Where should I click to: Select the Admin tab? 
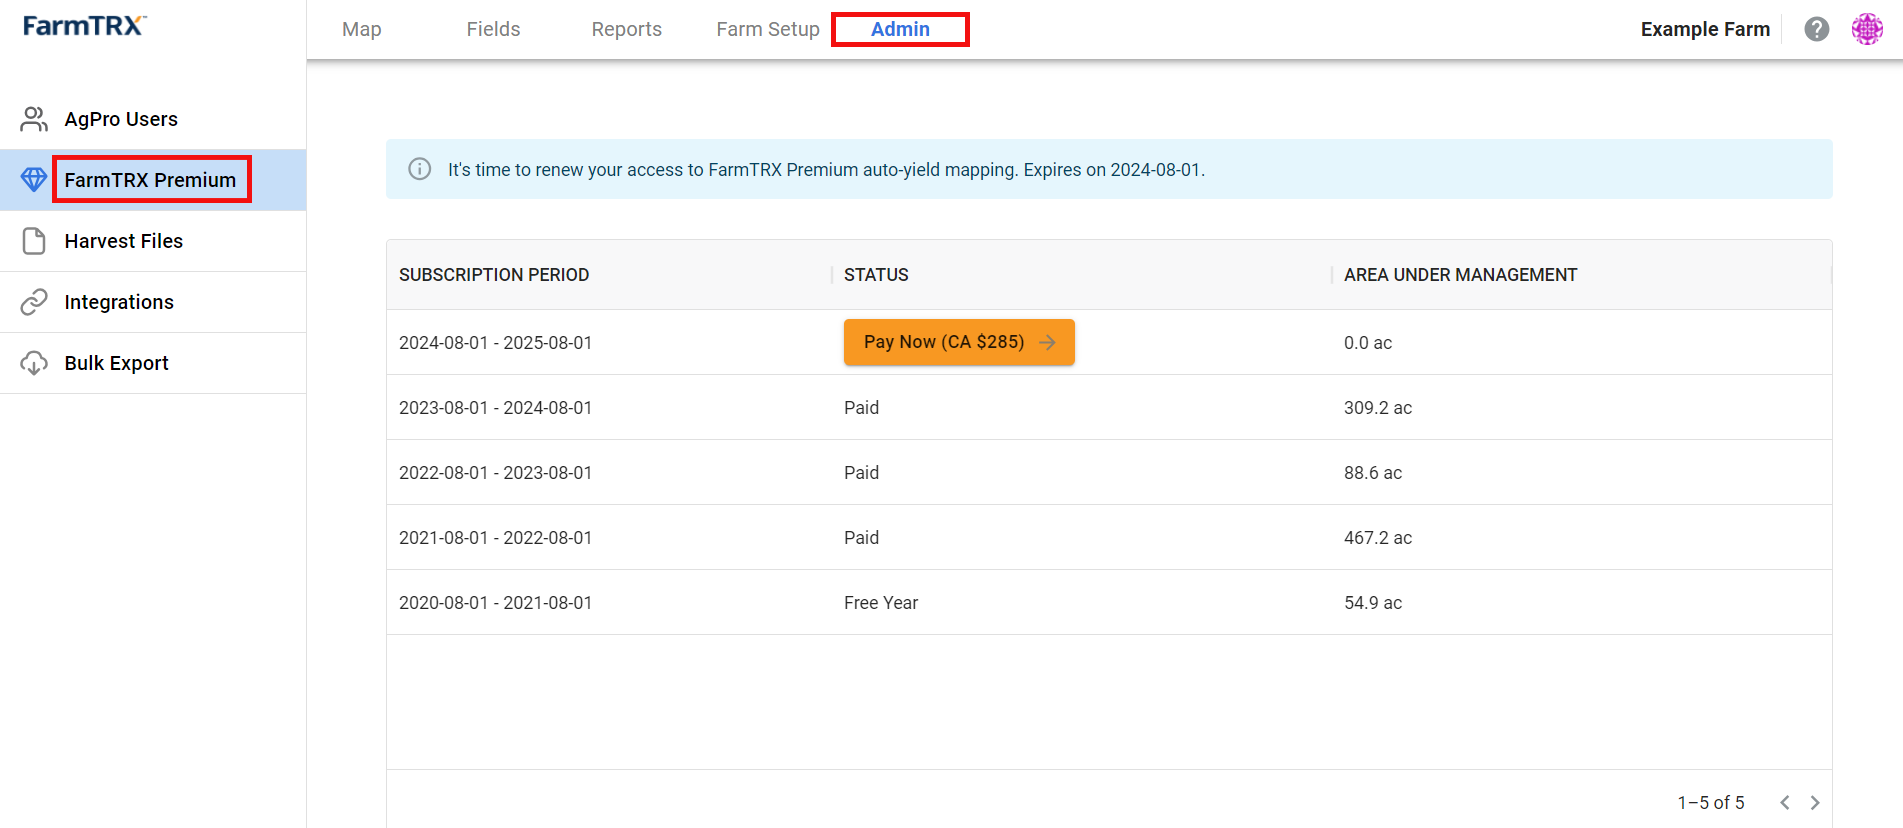(x=900, y=29)
